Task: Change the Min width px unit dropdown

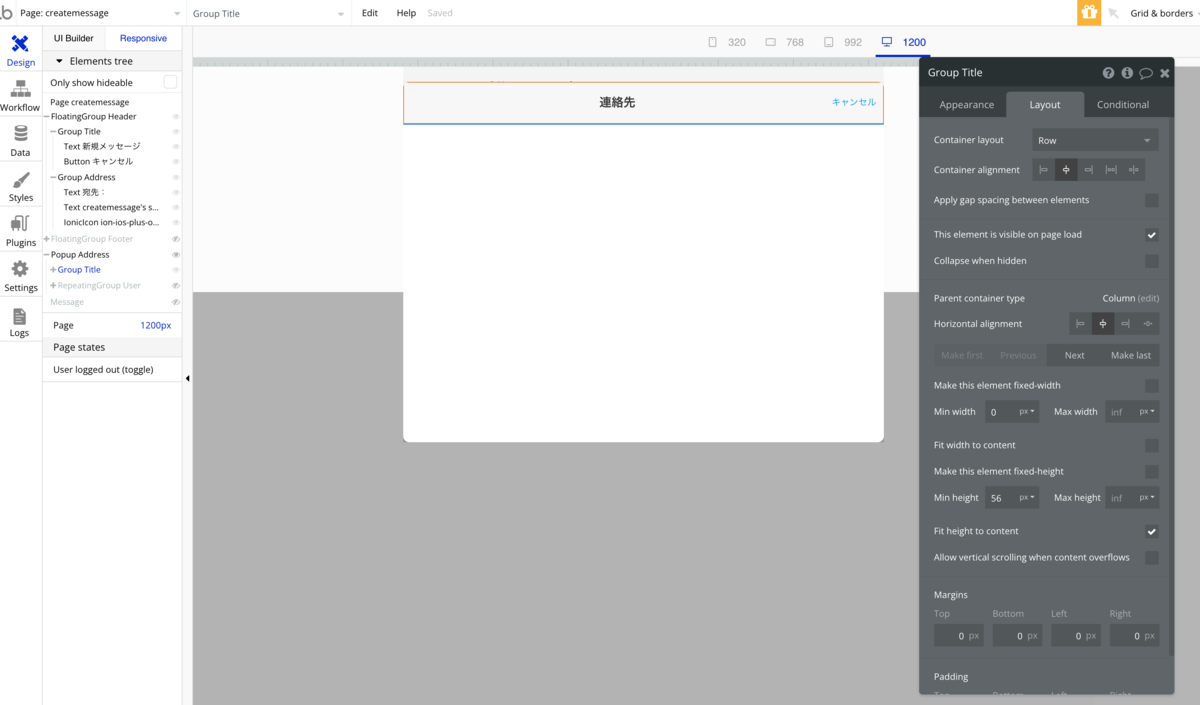Action: tap(1028, 412)
